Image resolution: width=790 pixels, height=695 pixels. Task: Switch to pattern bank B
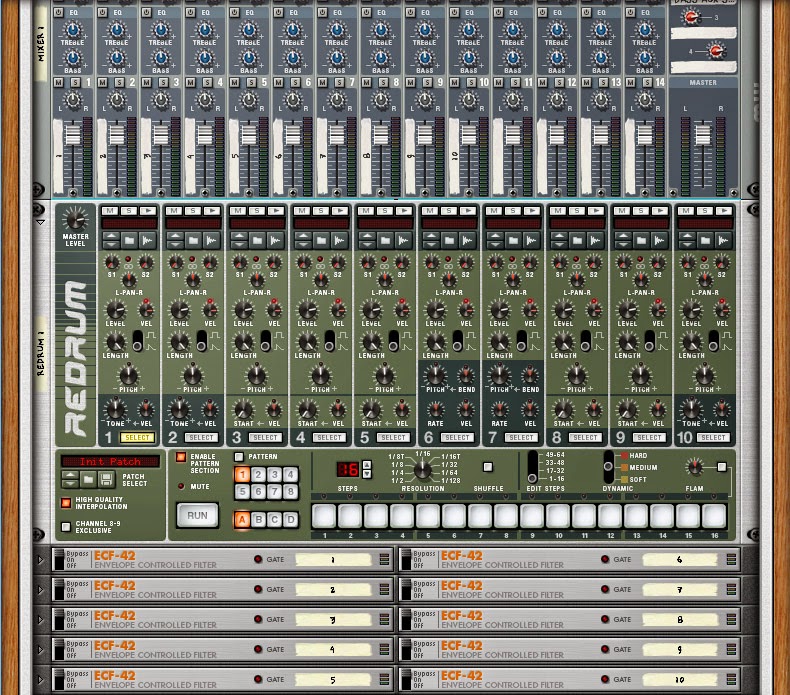click(258, 520)
